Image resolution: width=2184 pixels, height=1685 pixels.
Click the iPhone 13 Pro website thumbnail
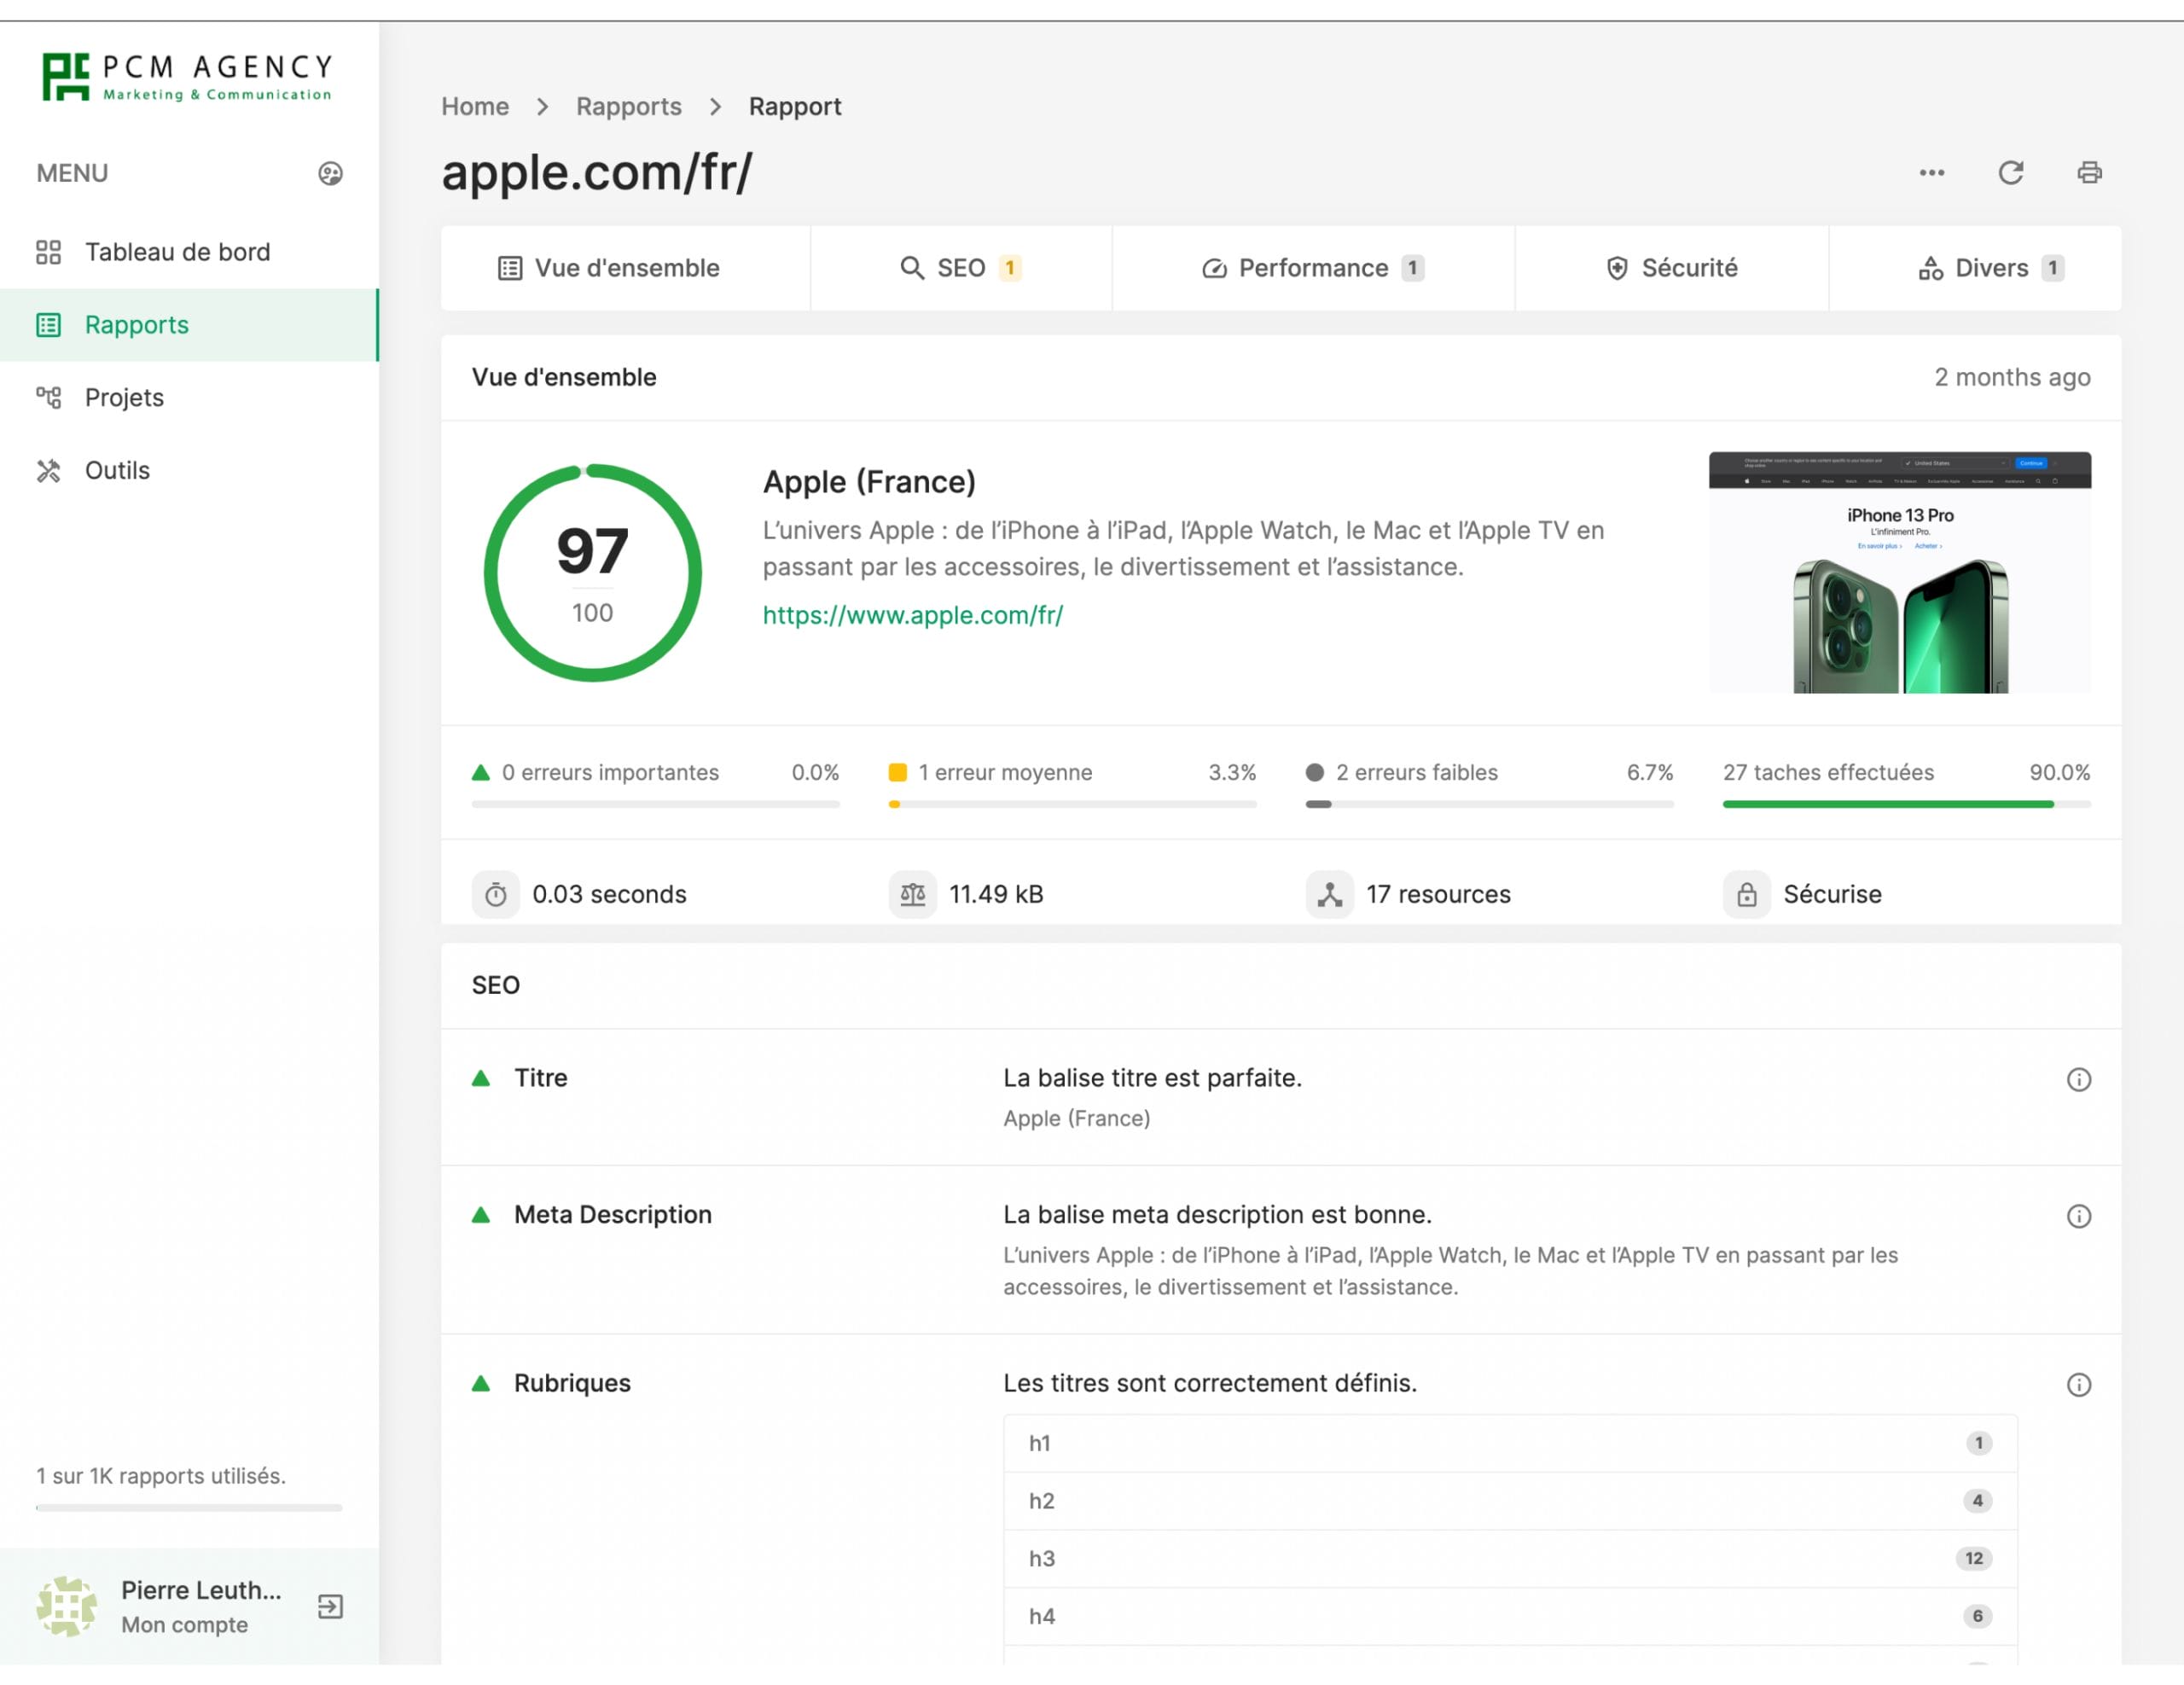pyautogui.click(x=1898, y=572)
